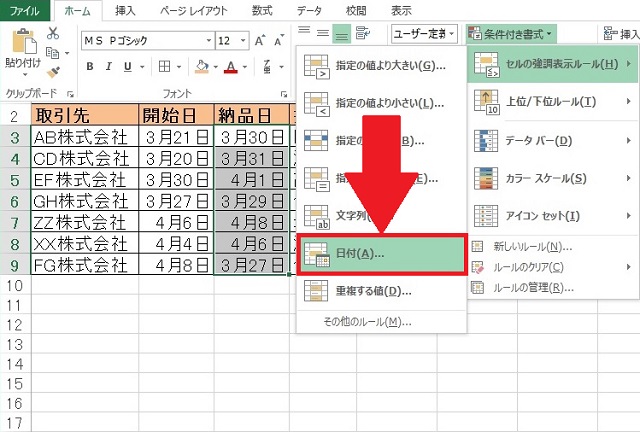
Task: Click row header 3
Action: tap(15, 137)
